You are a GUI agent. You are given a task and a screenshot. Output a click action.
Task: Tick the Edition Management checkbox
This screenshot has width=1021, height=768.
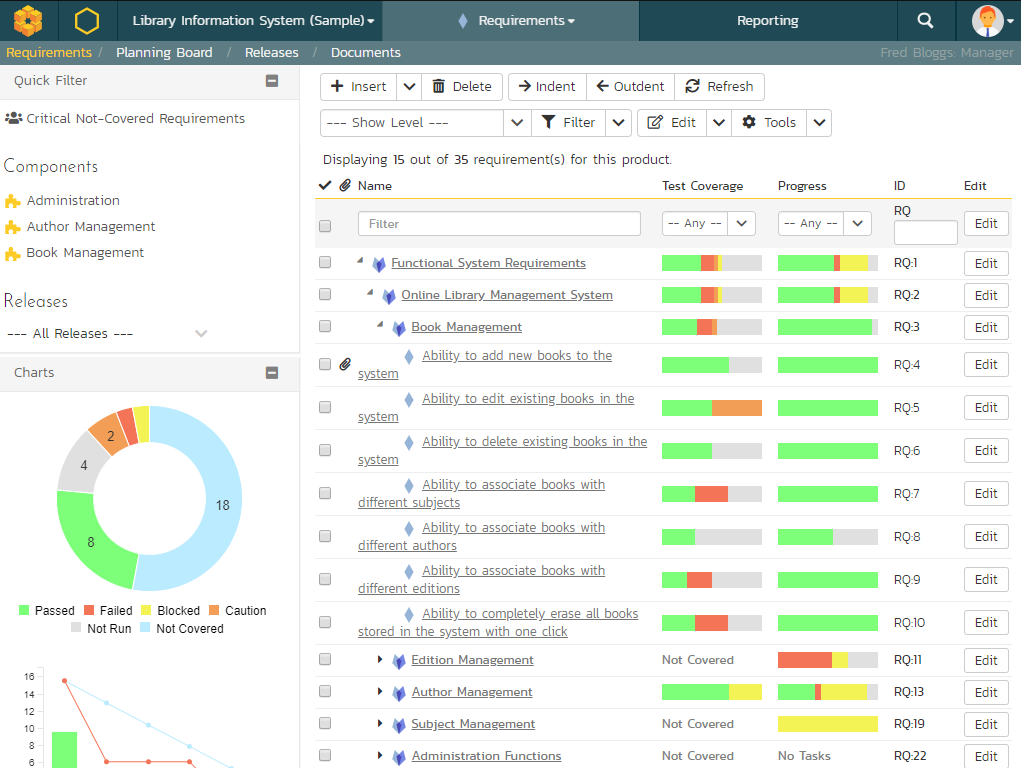pyautogui.click(x=325, y=659)
